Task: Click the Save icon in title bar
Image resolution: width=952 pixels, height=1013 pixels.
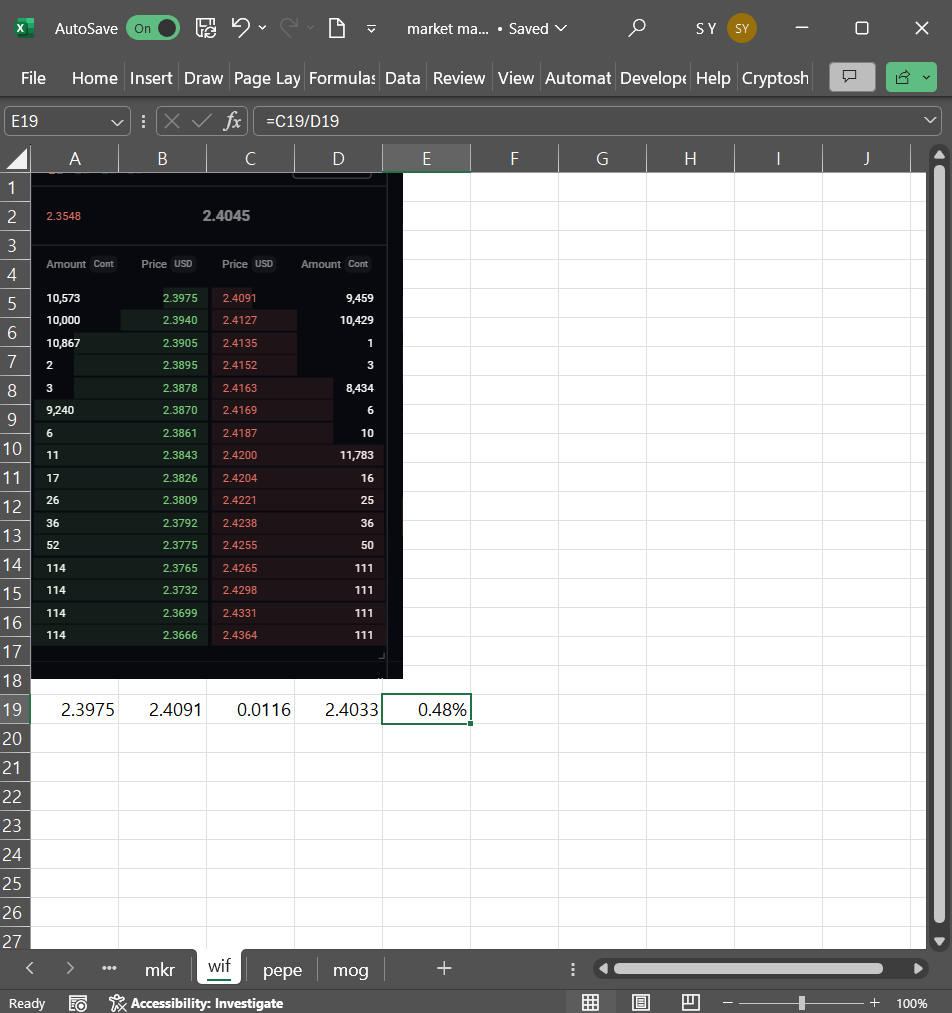Action: (206, 28)
